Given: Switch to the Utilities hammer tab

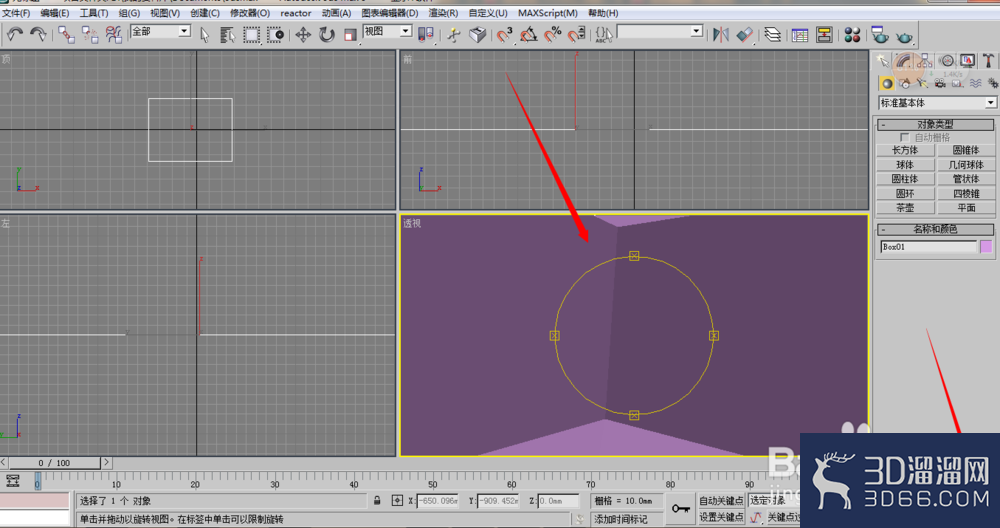Looking at the screenshot, I should pyautogui.click(x=989, y=61).
